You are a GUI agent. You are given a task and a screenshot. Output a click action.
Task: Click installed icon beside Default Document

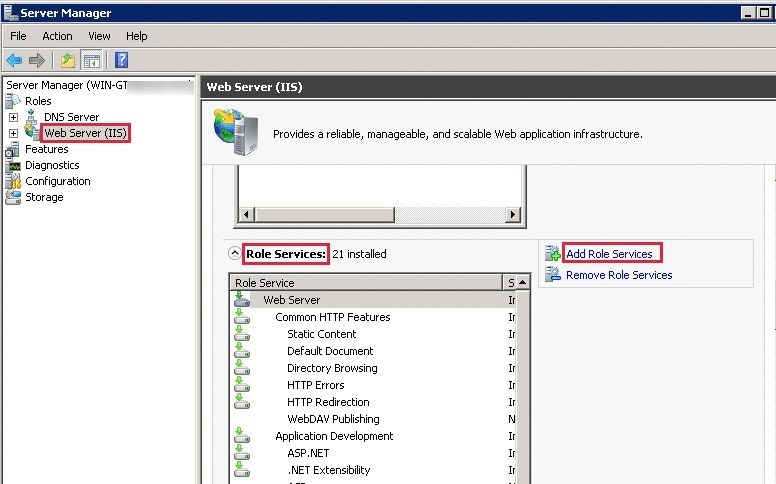pos(242,351)
